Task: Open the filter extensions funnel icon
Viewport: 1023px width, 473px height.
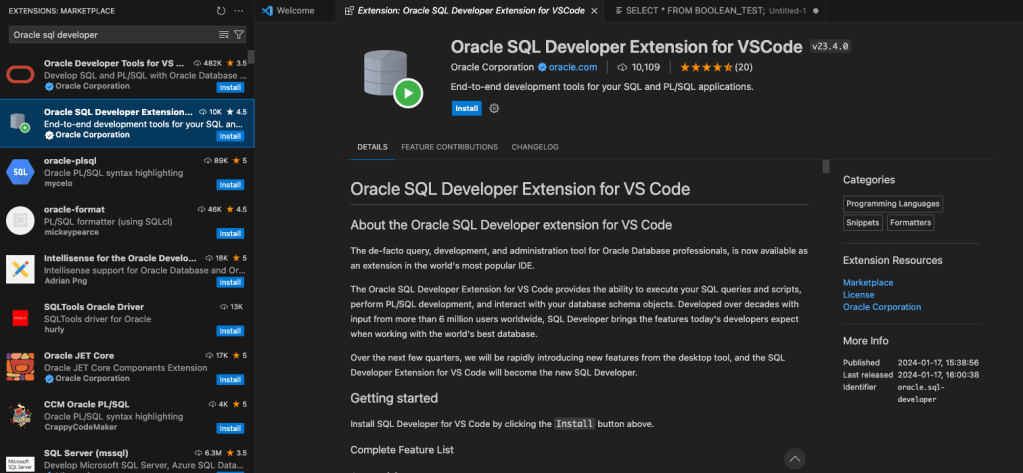Action: point(239,34)
